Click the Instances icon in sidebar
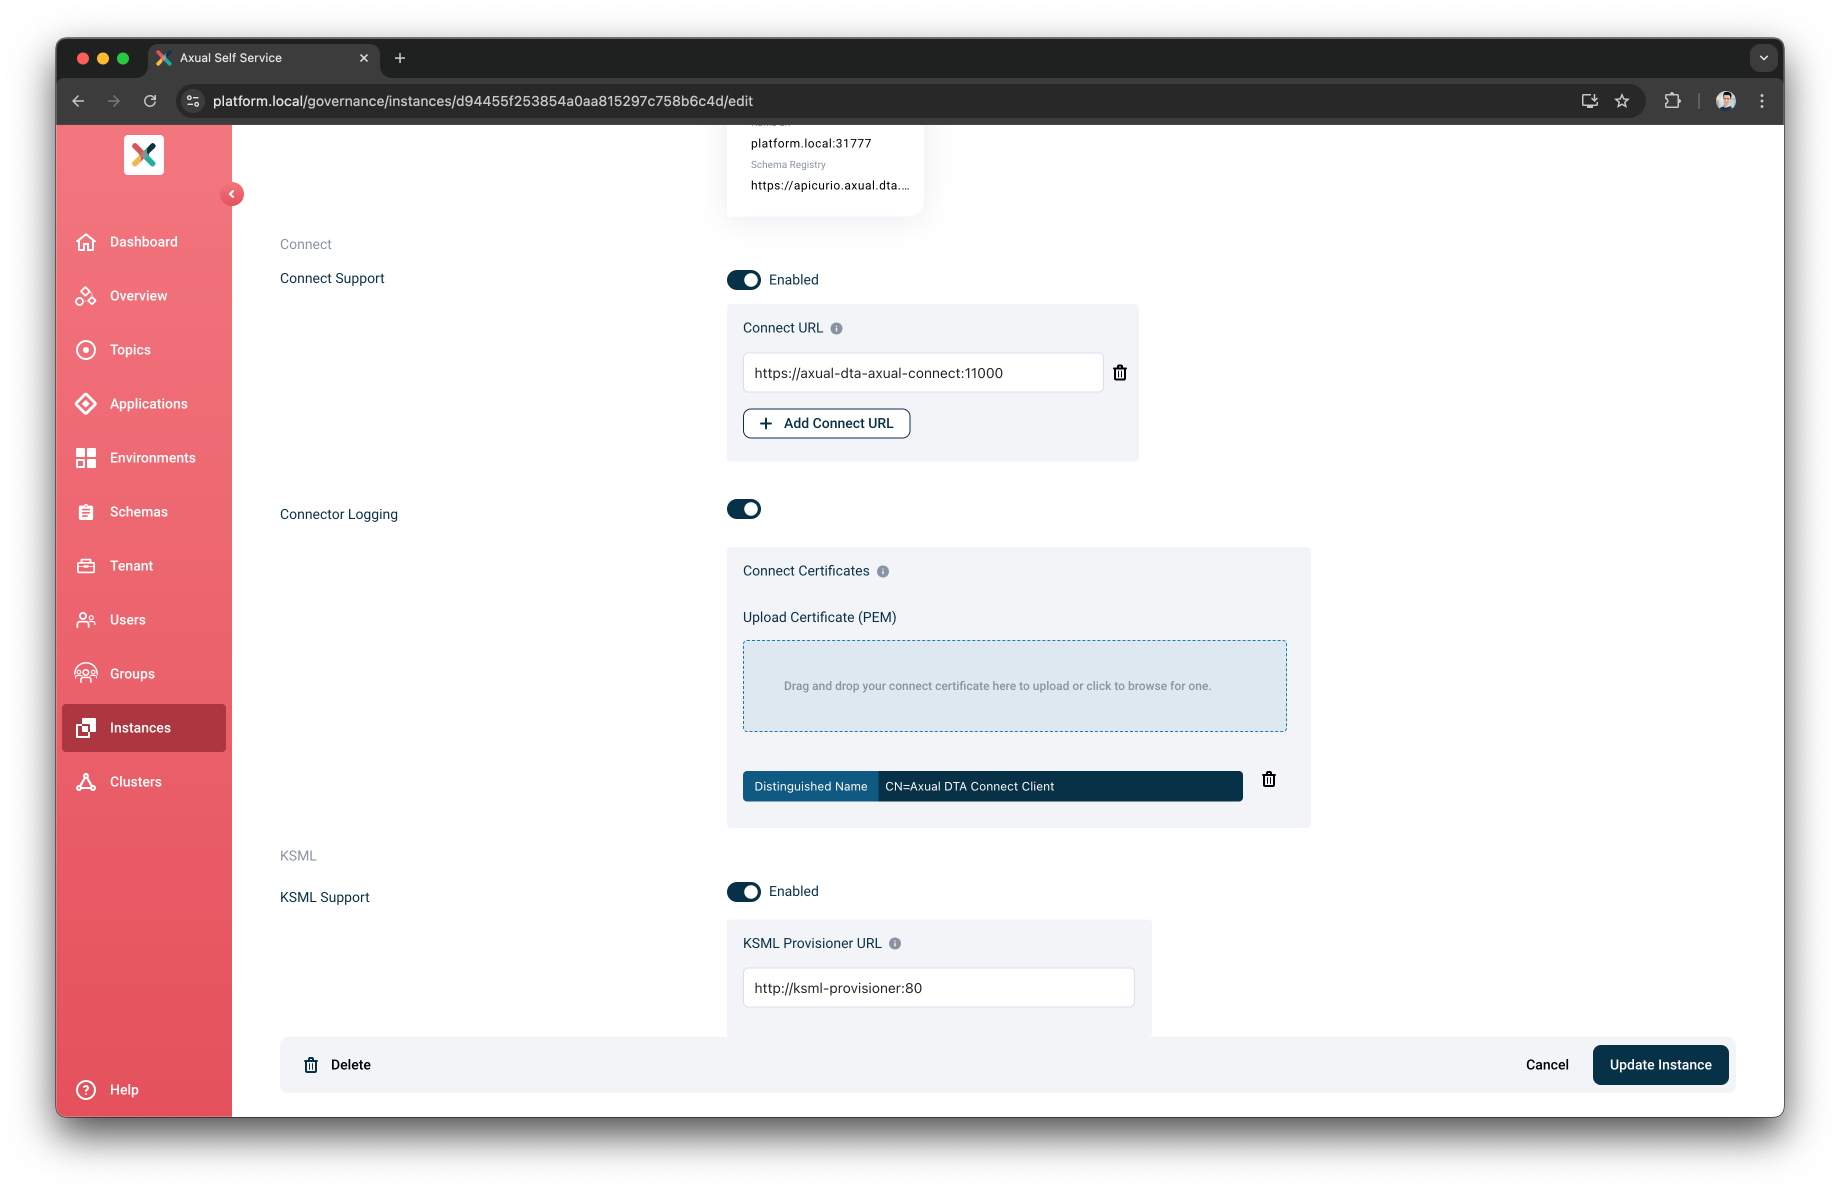 point(86,728)
